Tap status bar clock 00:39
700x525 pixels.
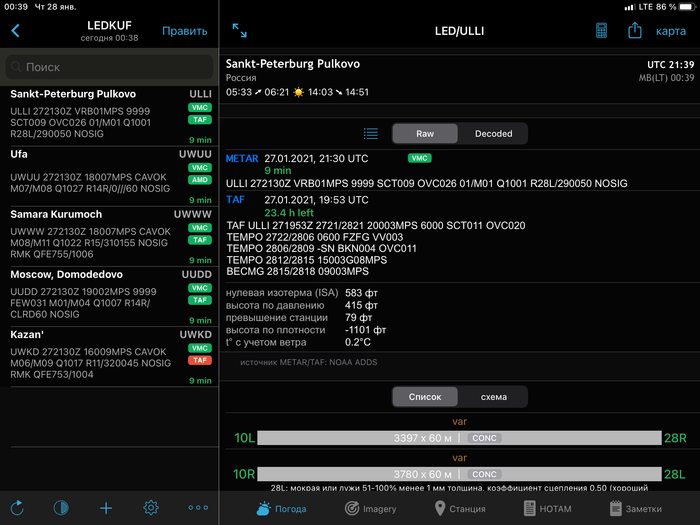pos(16,7)
